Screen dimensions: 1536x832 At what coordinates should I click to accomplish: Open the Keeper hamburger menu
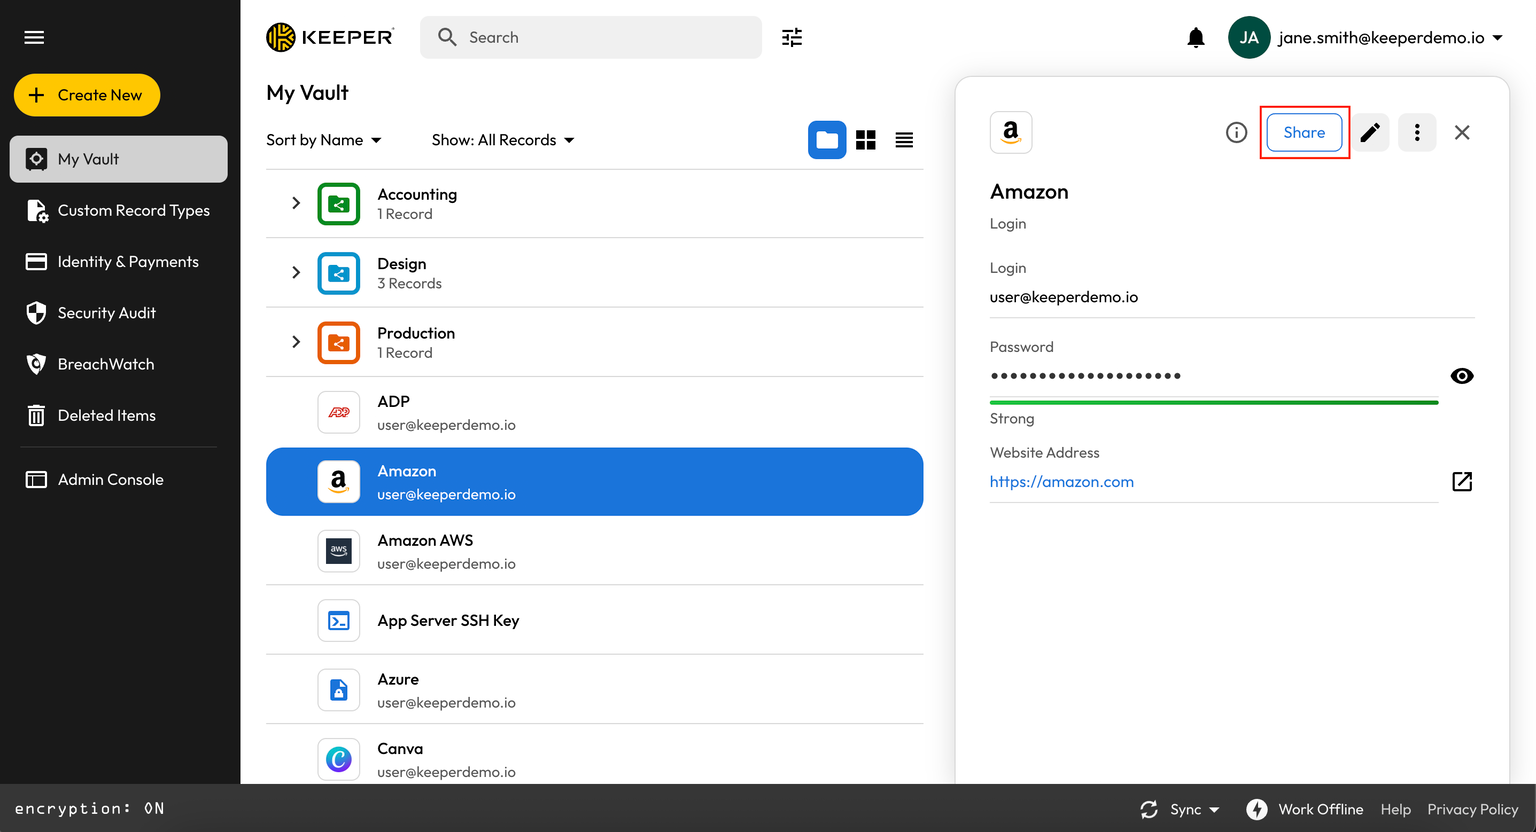[33, 37]
